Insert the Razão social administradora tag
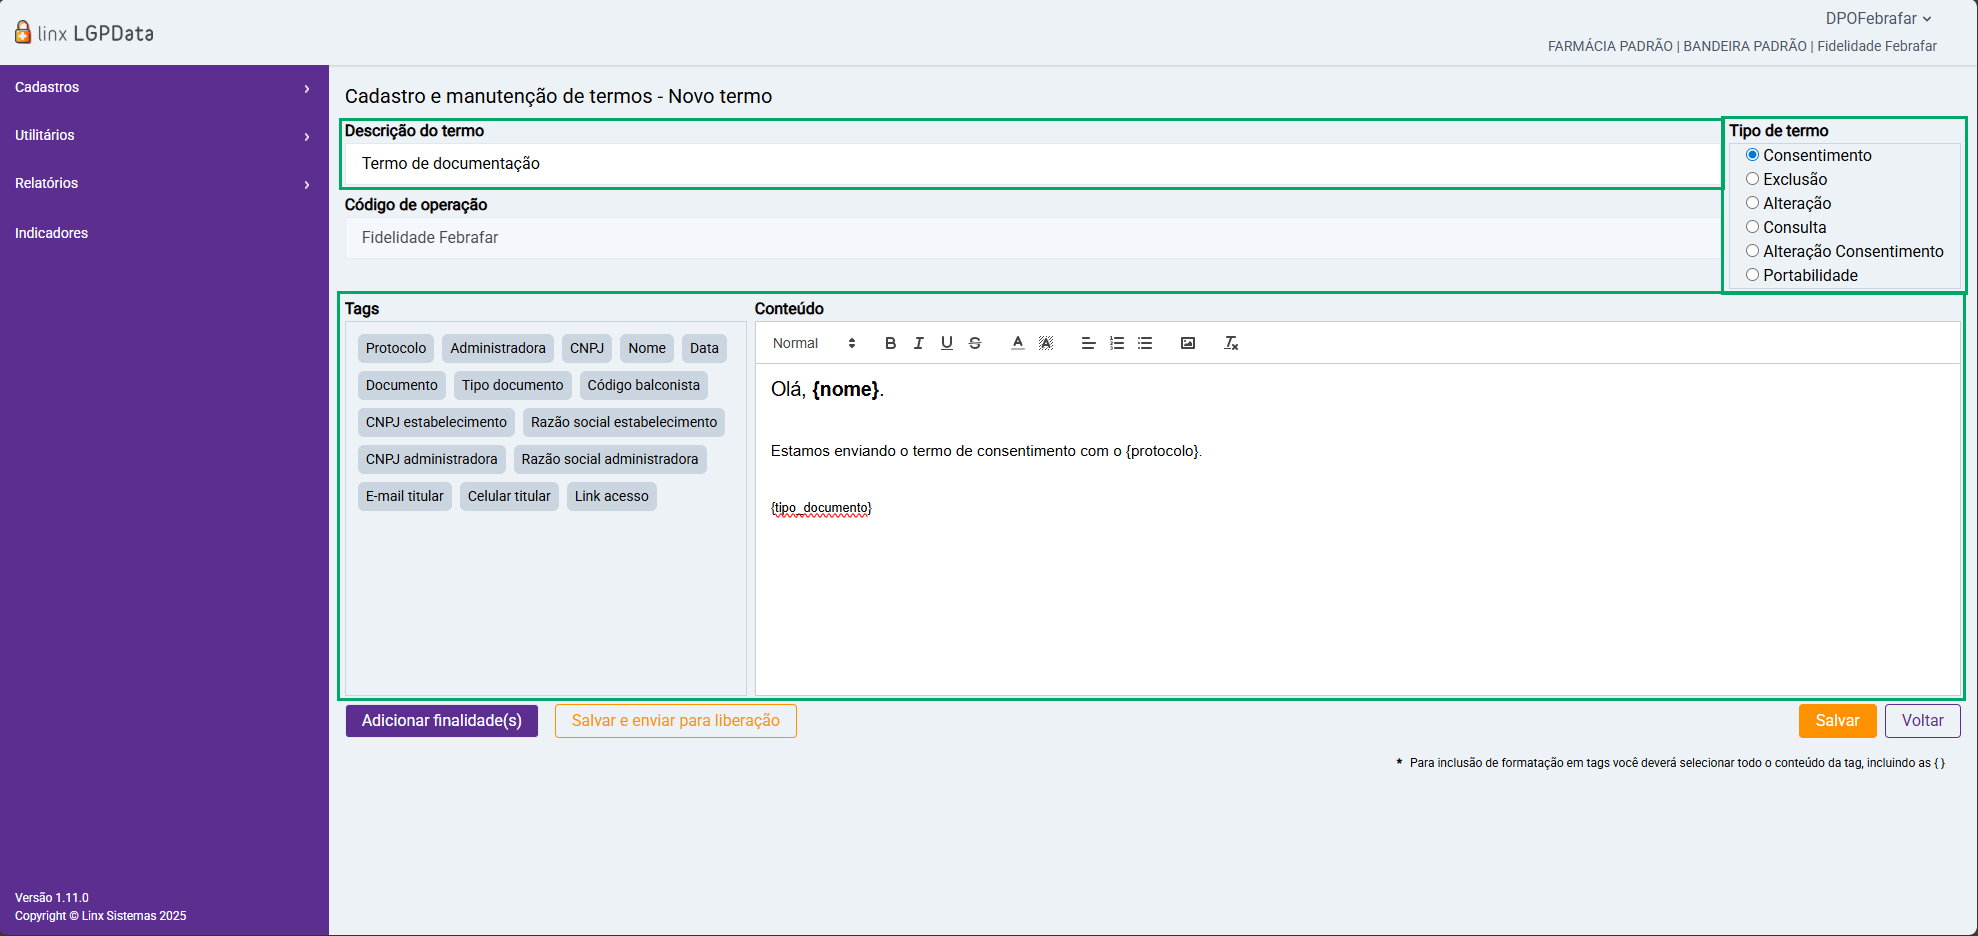Screen dimensions: 1978x936 (610, 459)
